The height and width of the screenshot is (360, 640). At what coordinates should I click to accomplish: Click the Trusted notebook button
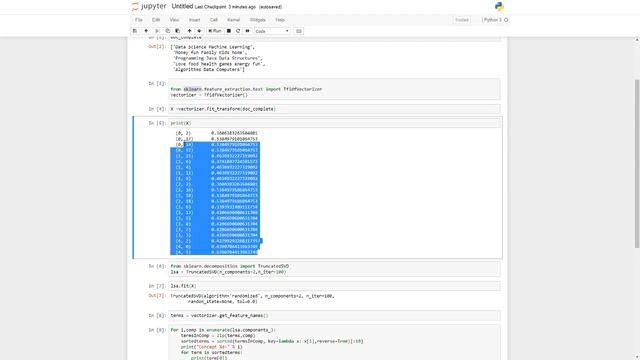[462, 20]
